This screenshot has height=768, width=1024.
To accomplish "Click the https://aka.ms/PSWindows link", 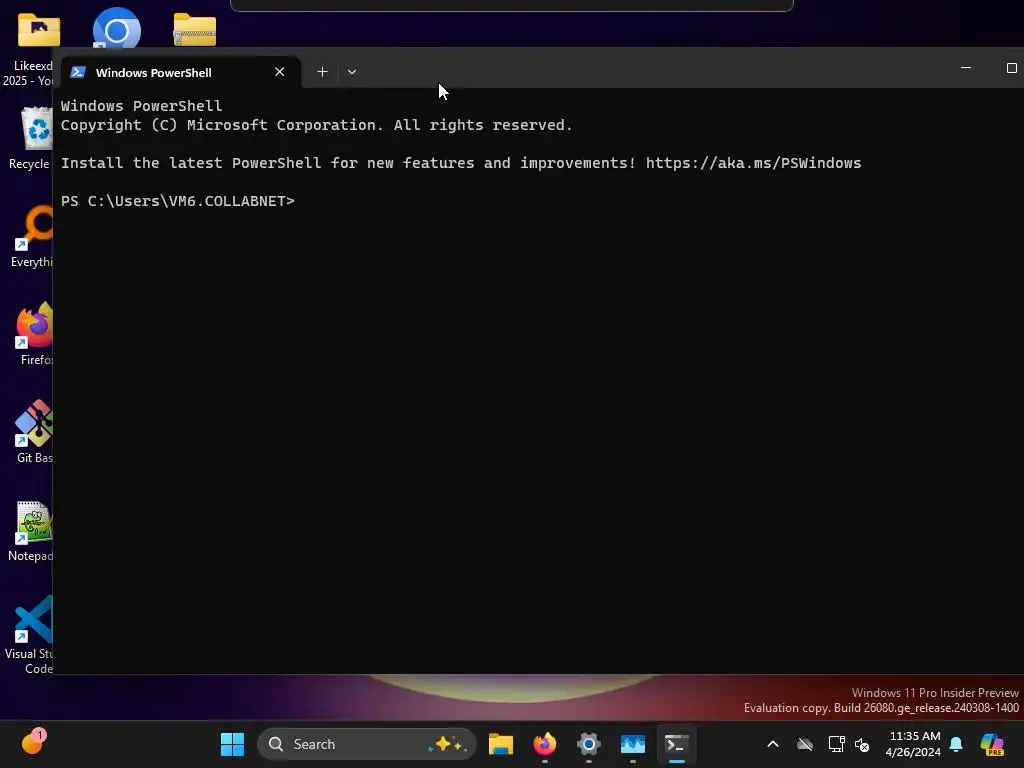I will coord(753,163).
